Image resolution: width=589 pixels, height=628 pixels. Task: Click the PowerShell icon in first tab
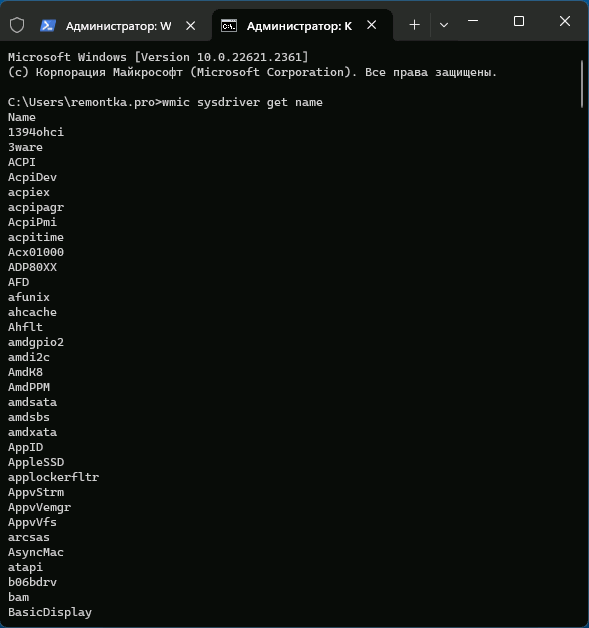48,26
